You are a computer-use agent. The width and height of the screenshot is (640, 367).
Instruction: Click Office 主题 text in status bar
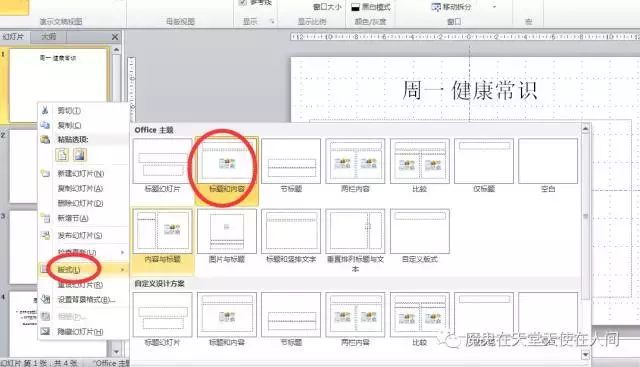(111, 363)
